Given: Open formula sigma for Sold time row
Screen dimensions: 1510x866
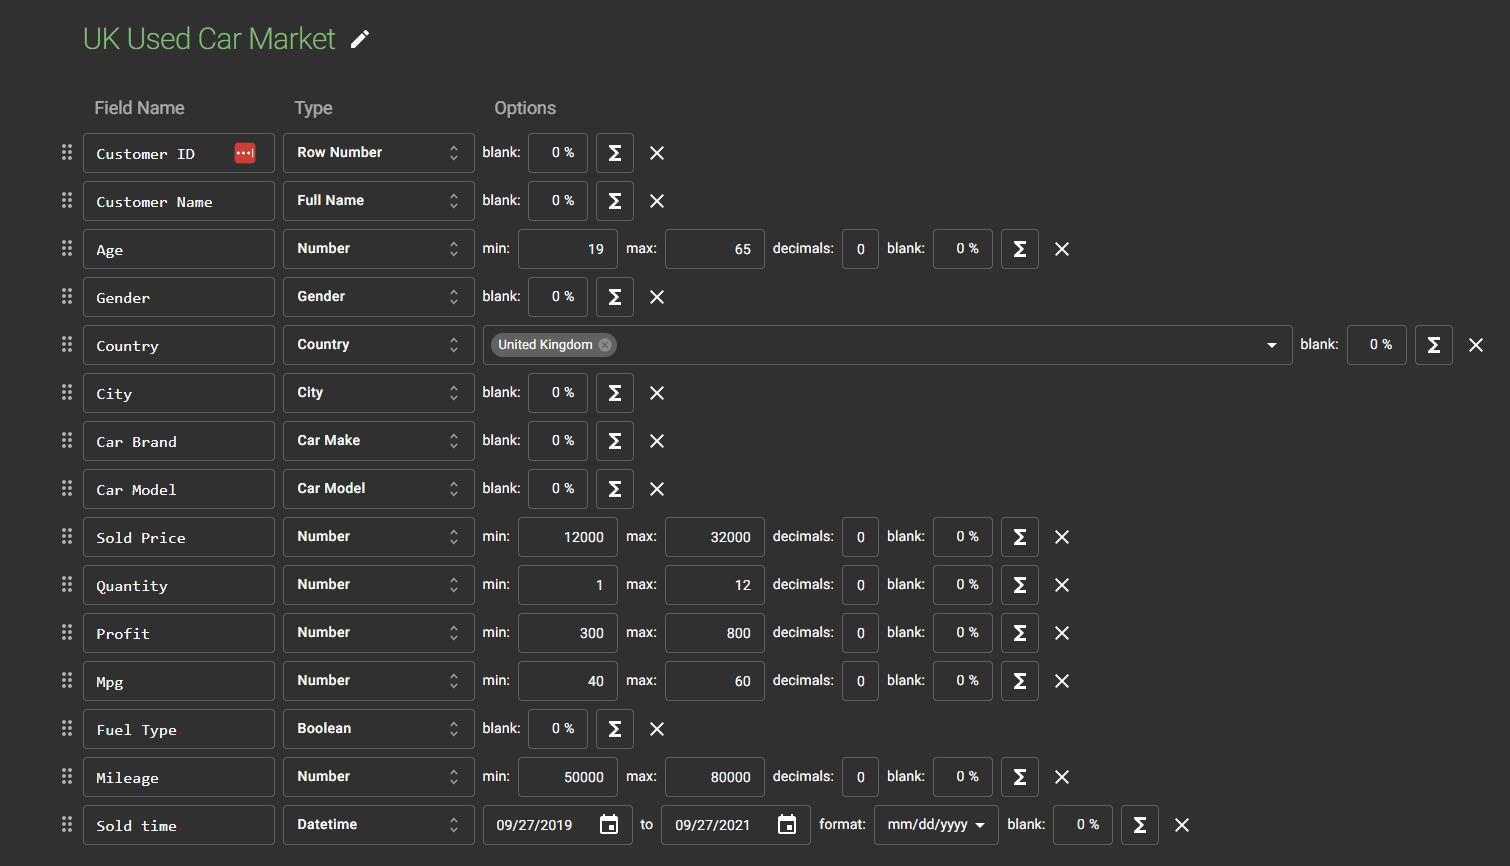Looking at the screenshot, I should pyautogui.click(x=1140, y=825).
